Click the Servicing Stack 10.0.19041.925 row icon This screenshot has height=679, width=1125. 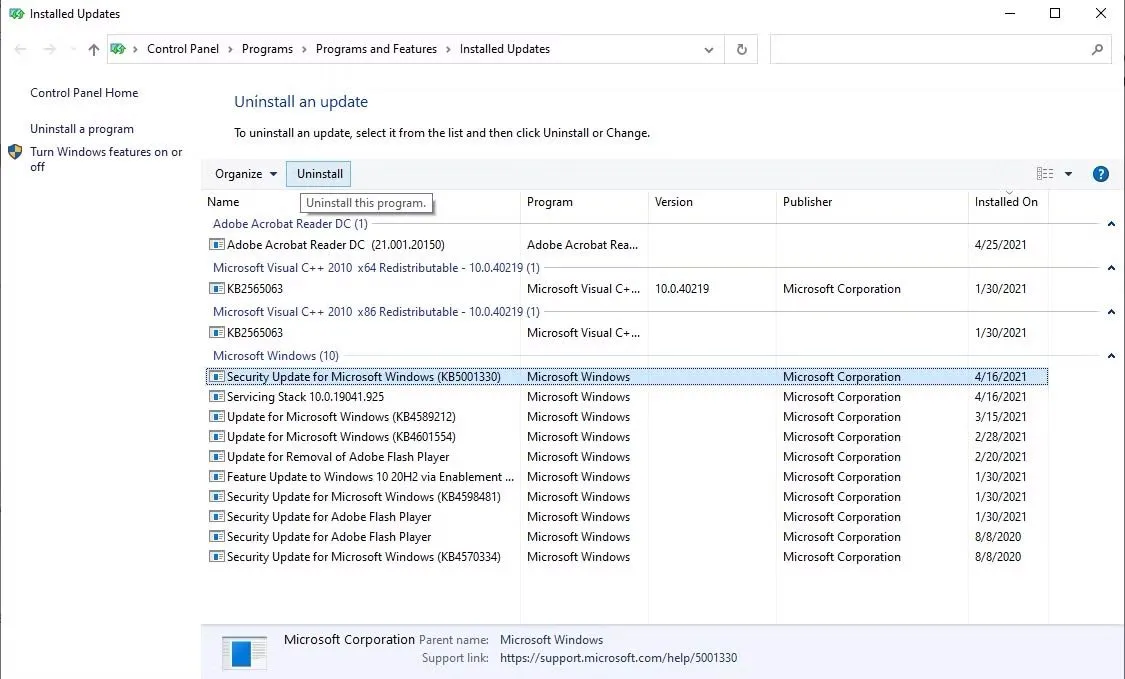pos(216,397)
